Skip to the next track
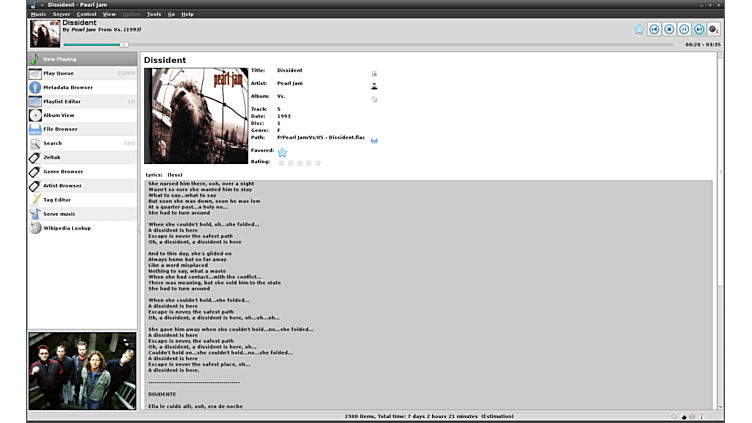This screenshot has width=752, height=423. 699,29
